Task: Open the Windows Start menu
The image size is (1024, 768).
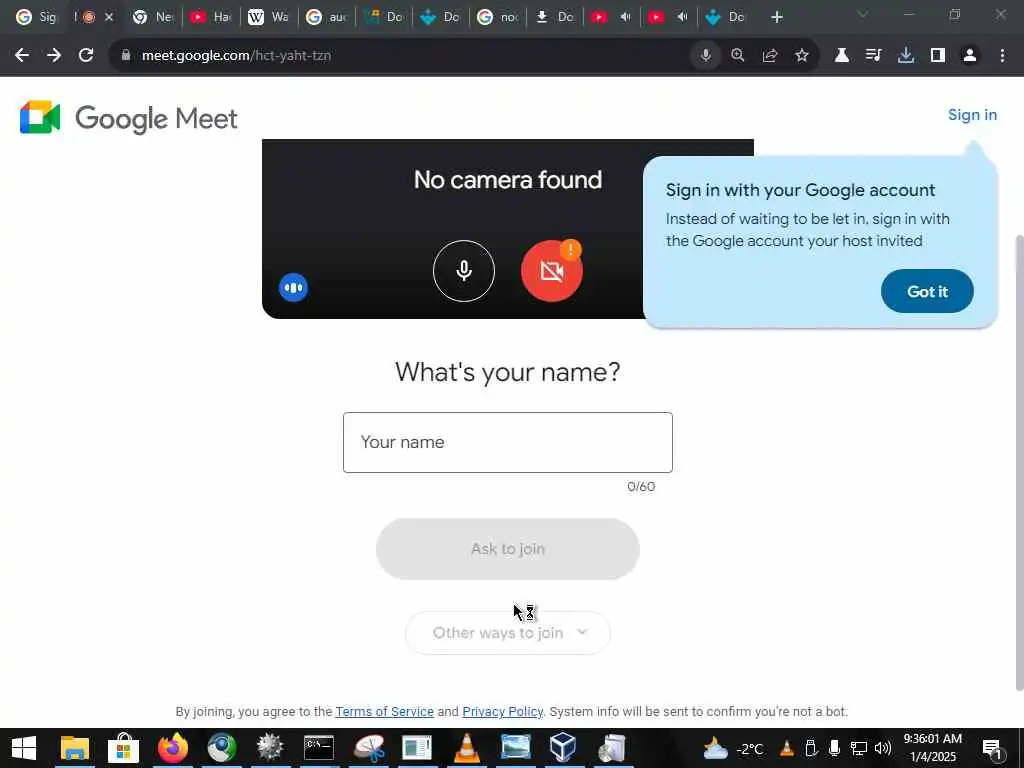Action: click(x=24, y=748)
